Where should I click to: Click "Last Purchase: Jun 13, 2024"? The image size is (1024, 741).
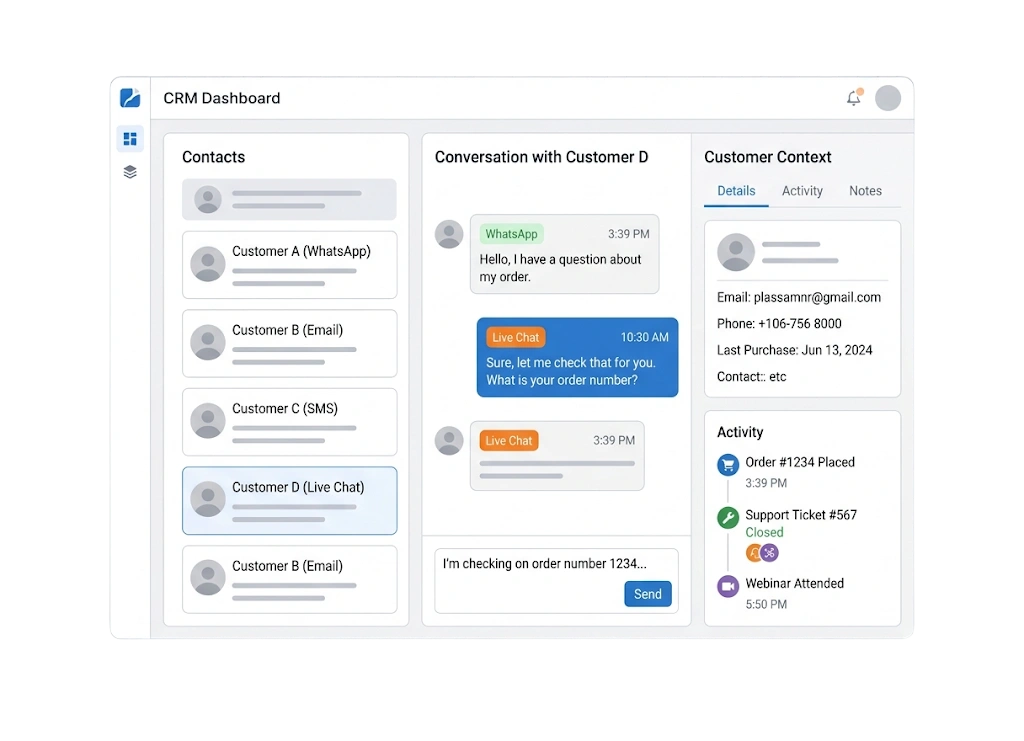click(794, 350)
